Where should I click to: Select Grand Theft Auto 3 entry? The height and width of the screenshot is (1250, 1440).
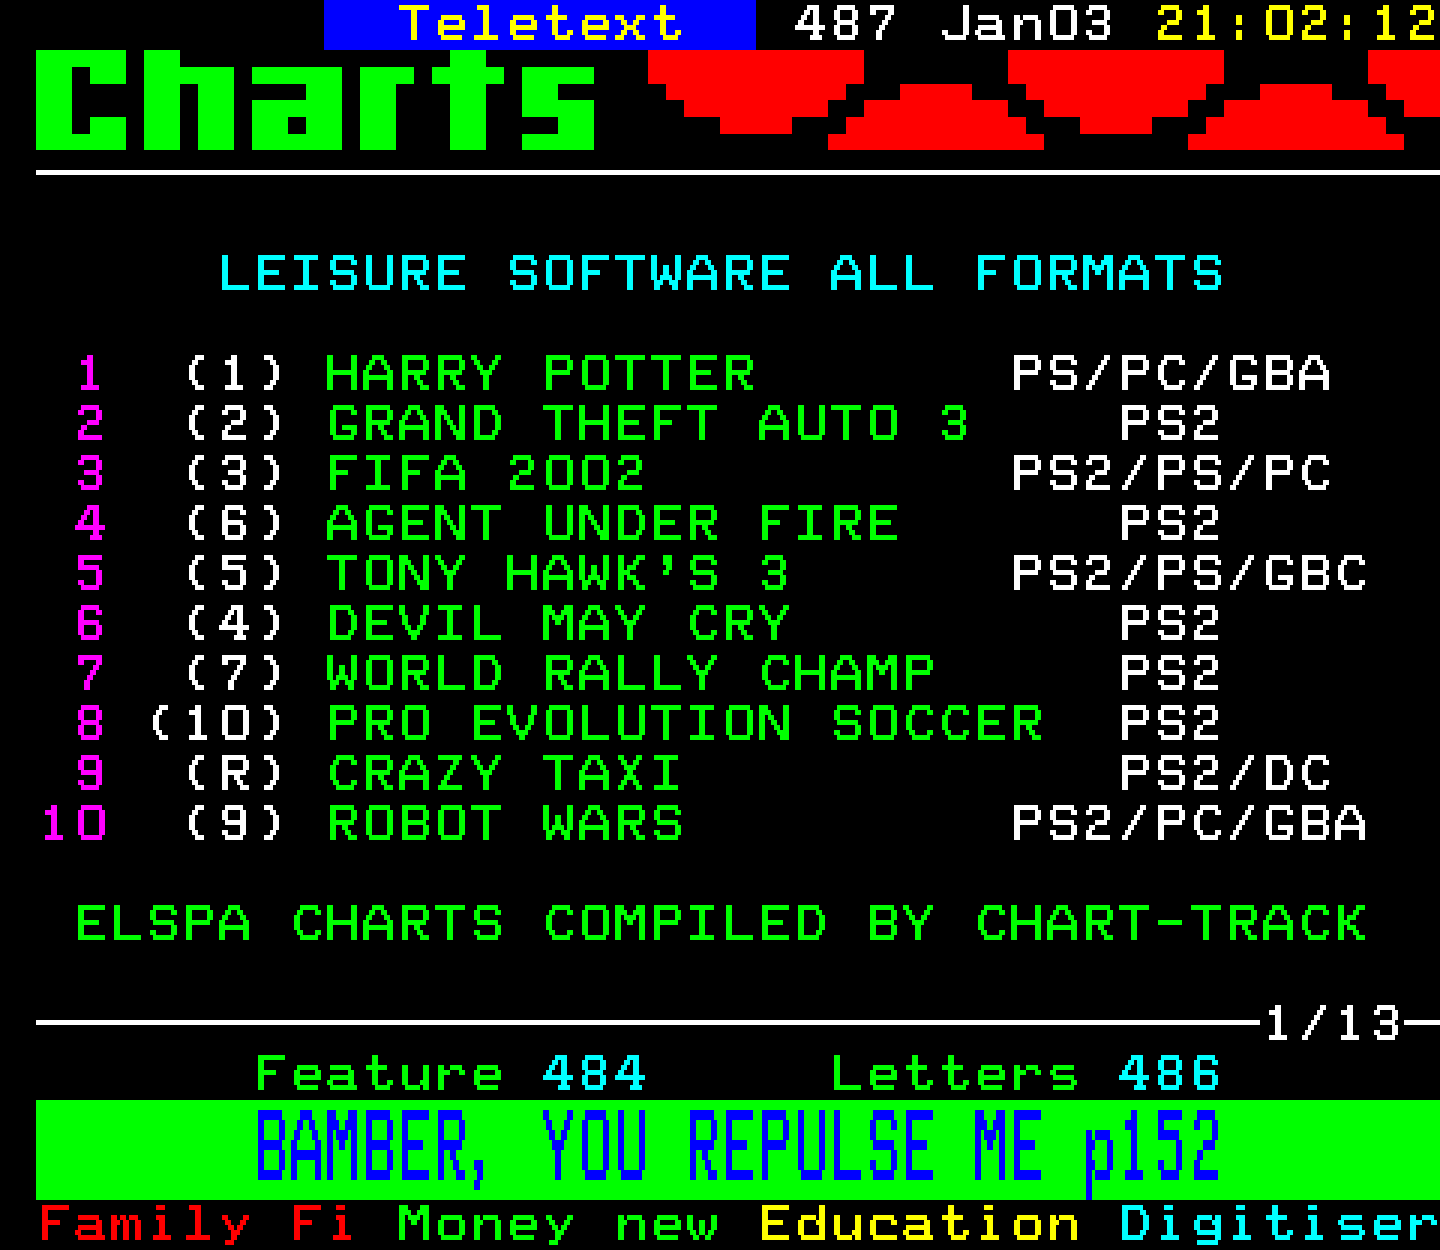click(x=648, y=424)
